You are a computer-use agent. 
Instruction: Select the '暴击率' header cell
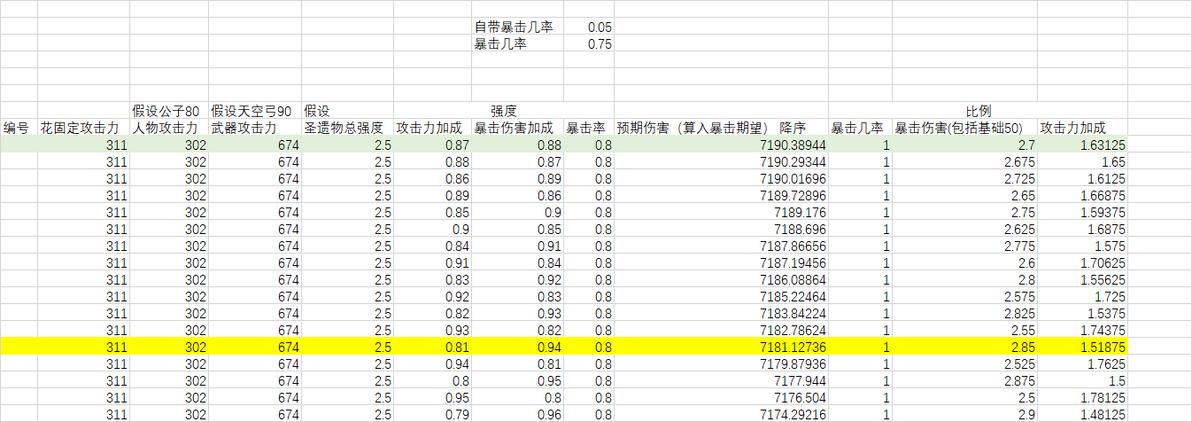coord(588,127)
